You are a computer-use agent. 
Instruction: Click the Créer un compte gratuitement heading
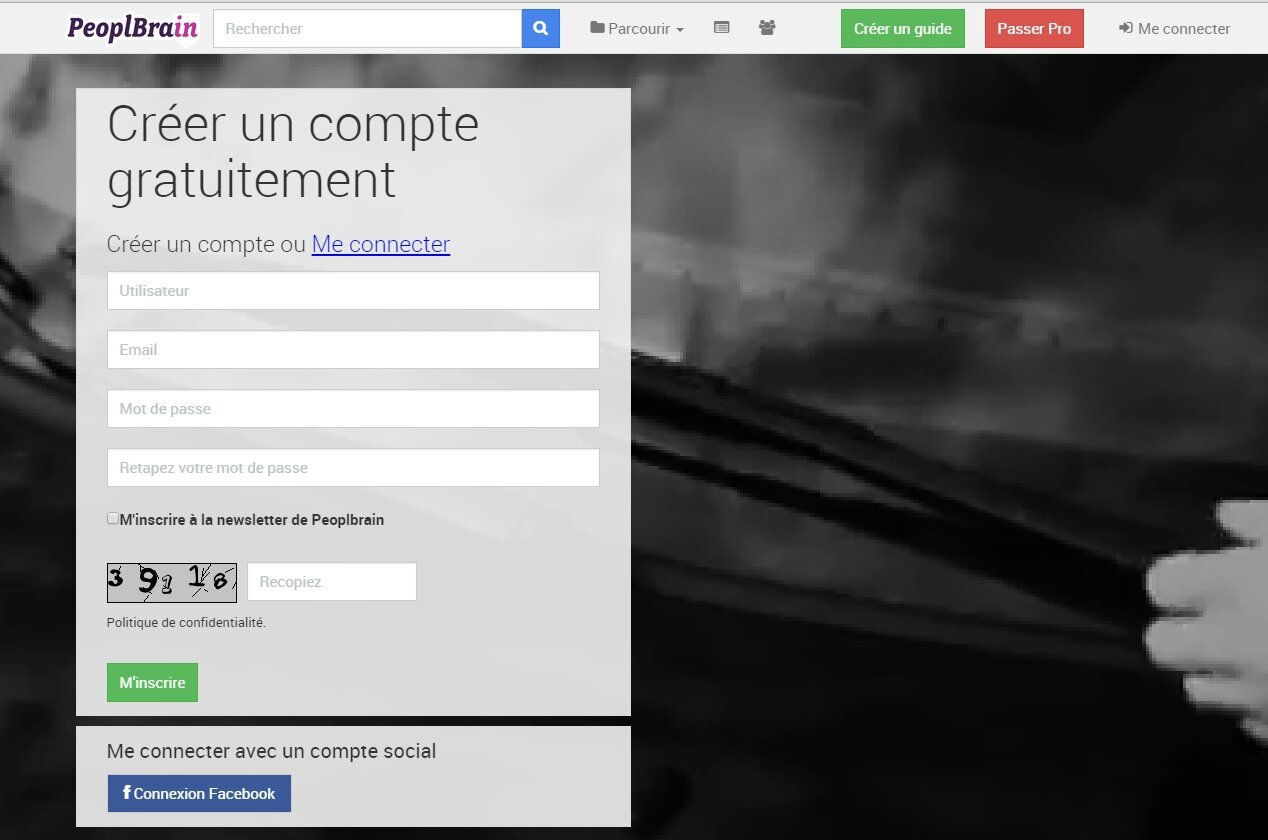(293, 152)
